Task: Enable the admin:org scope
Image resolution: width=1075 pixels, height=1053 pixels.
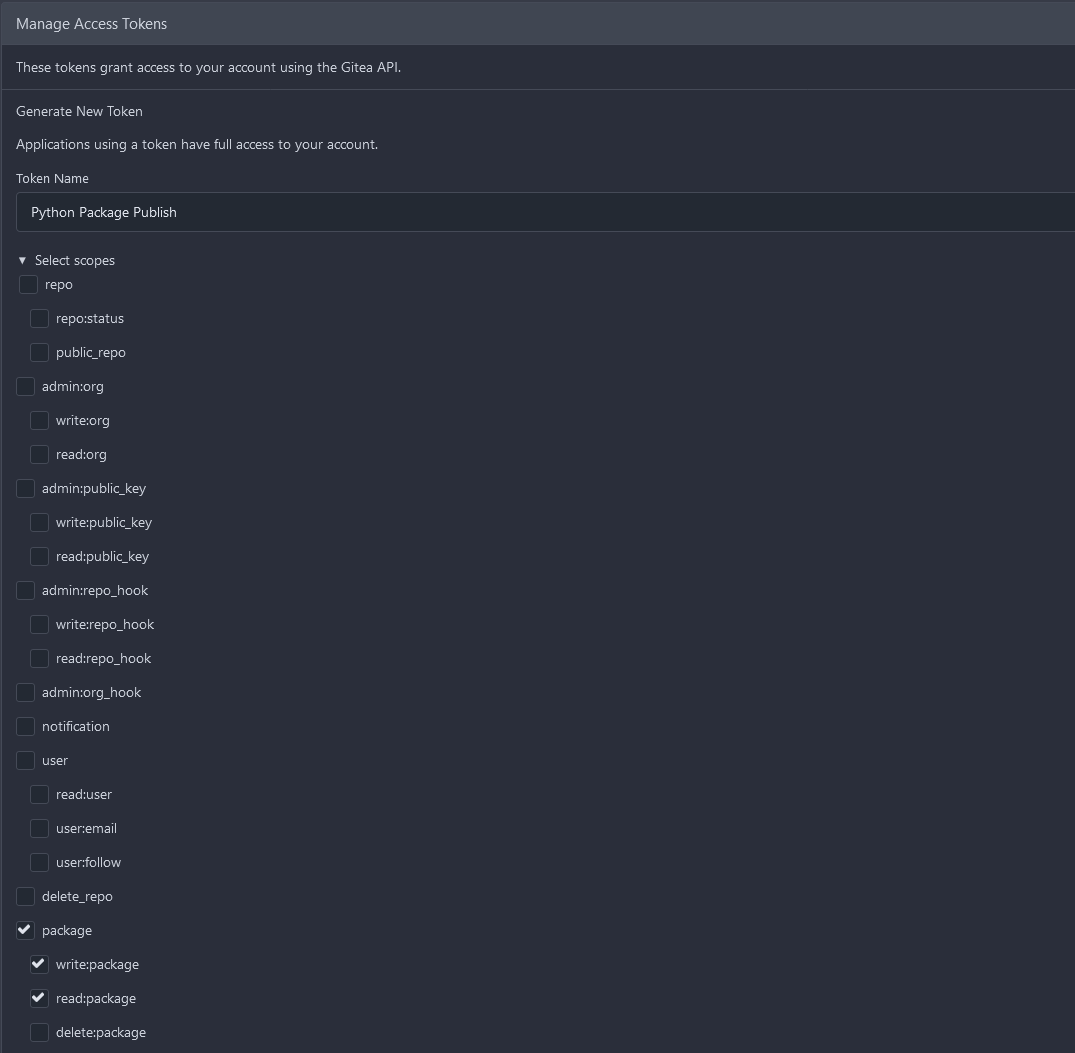Action: [x=25, y=387]
